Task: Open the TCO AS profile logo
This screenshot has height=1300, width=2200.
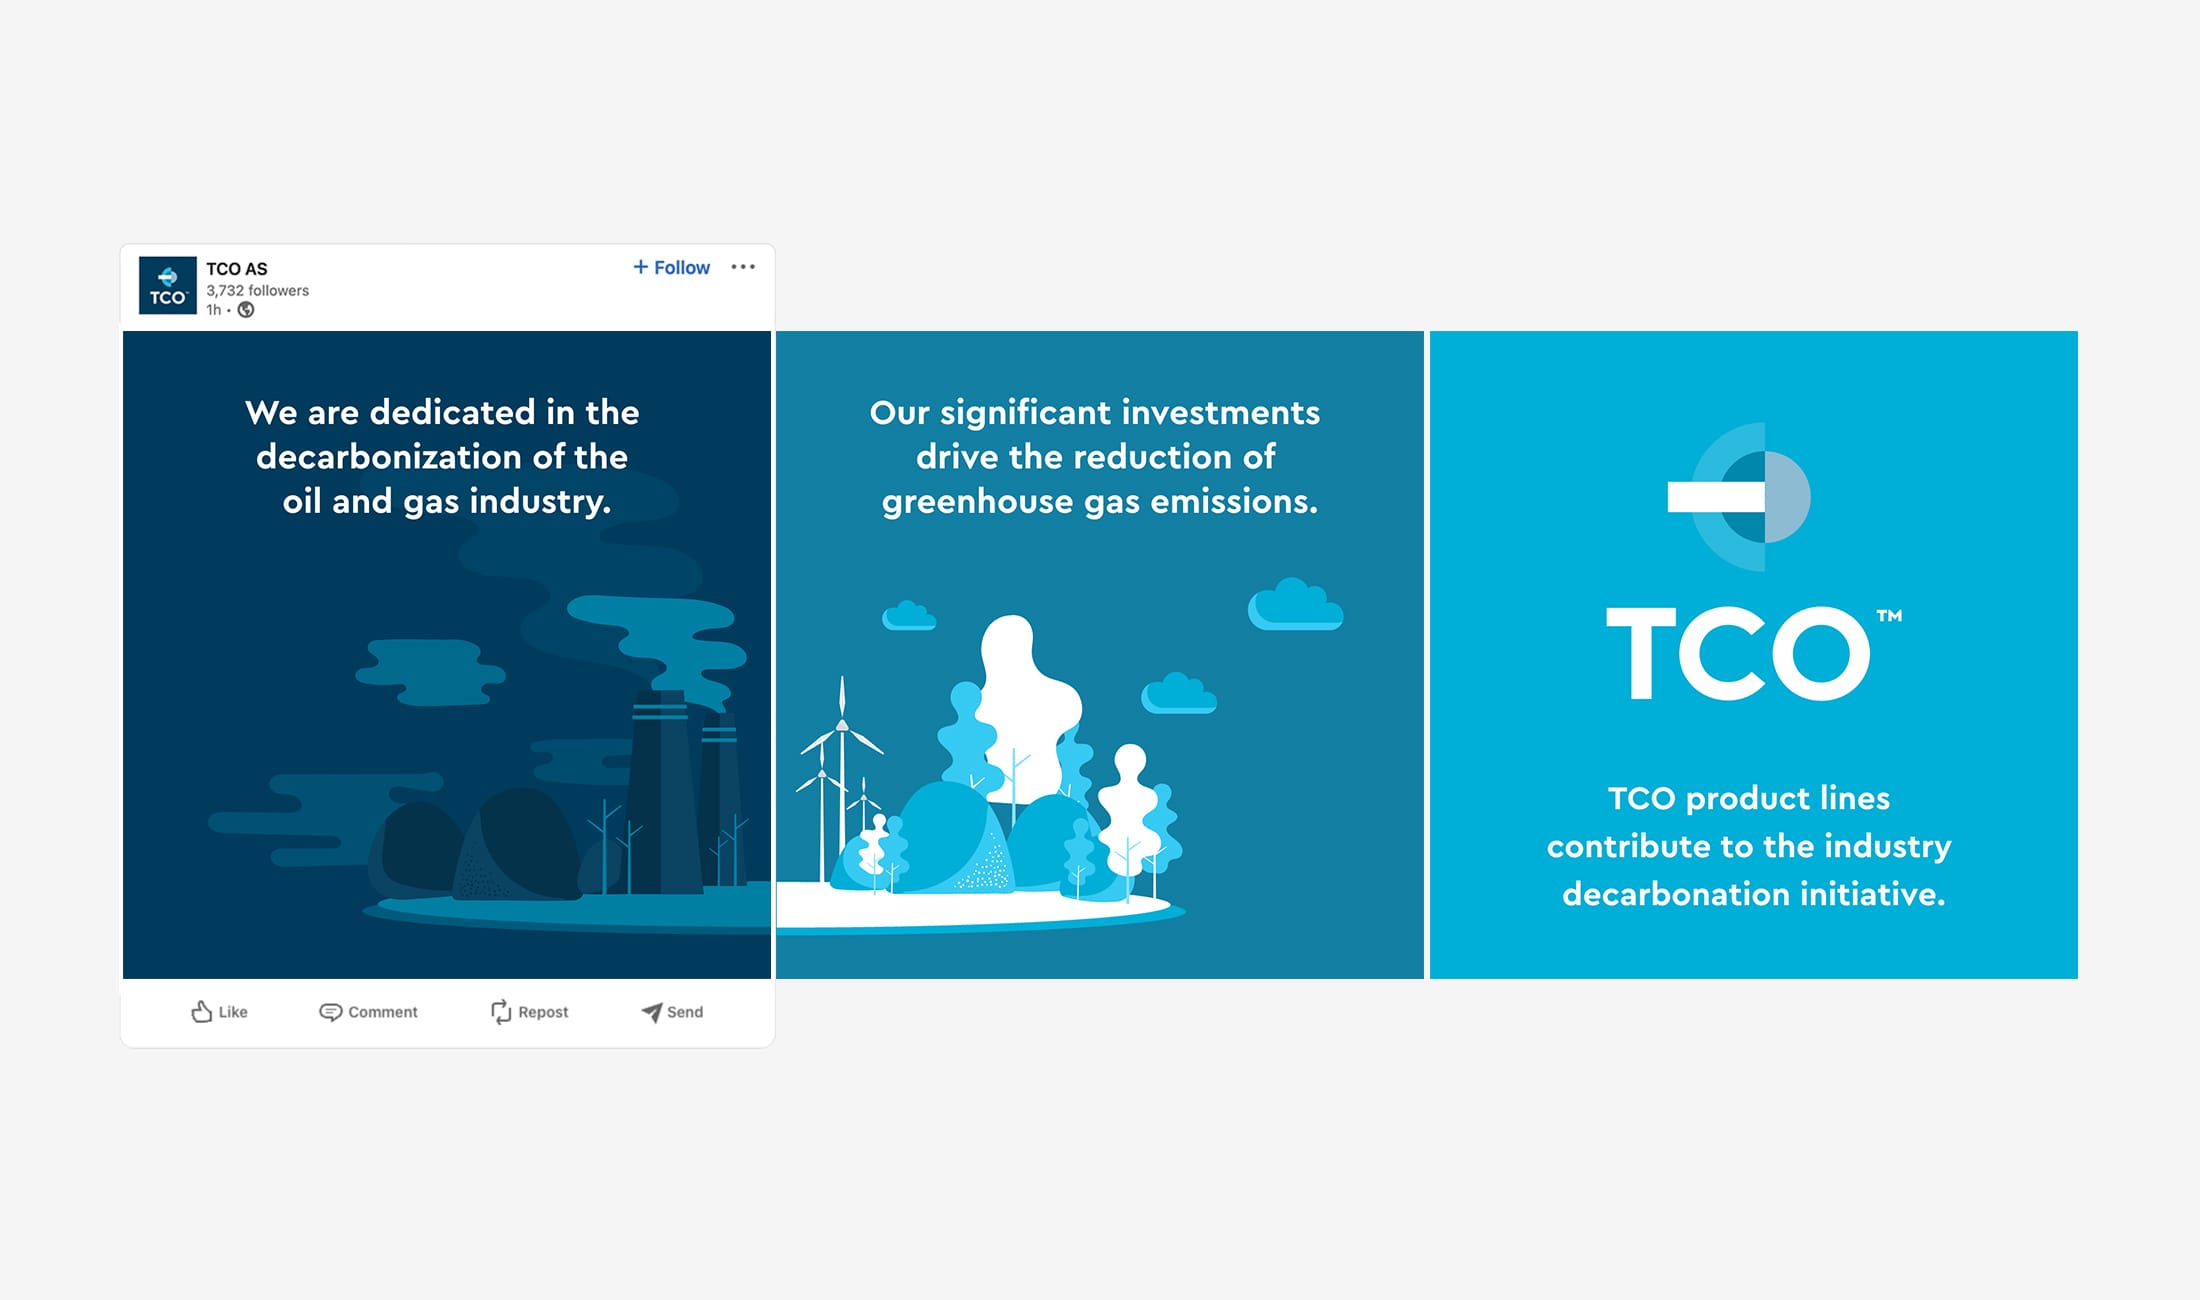Action: (167, 285)
